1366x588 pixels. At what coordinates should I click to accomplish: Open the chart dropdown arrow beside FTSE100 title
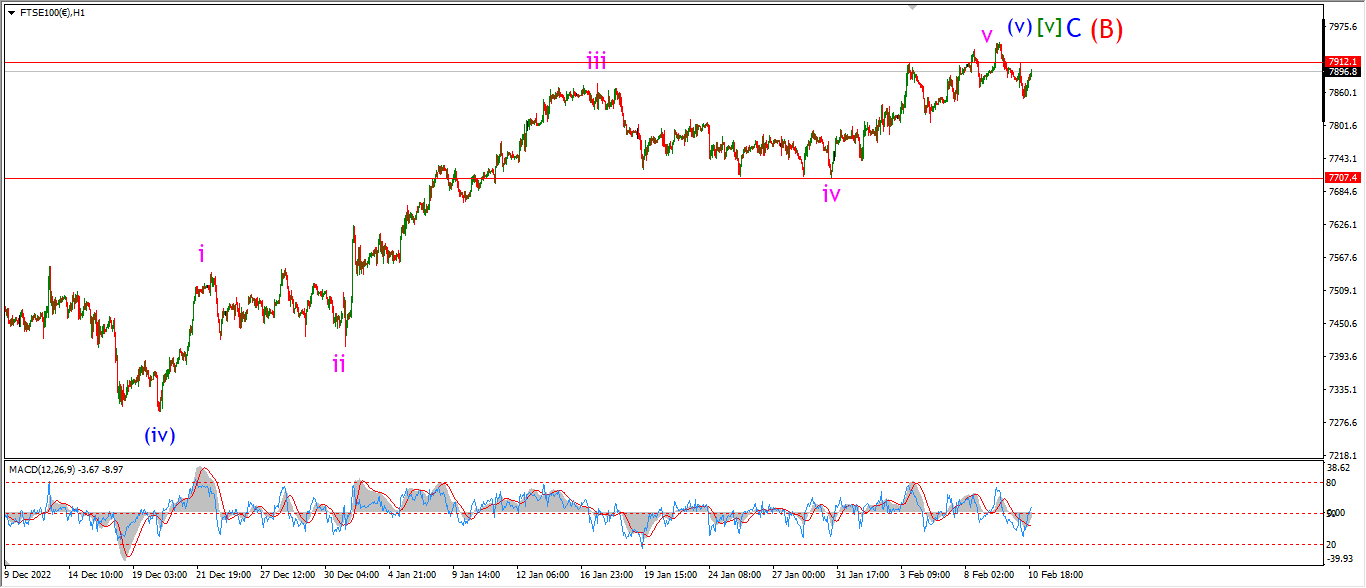coord(11,13)
